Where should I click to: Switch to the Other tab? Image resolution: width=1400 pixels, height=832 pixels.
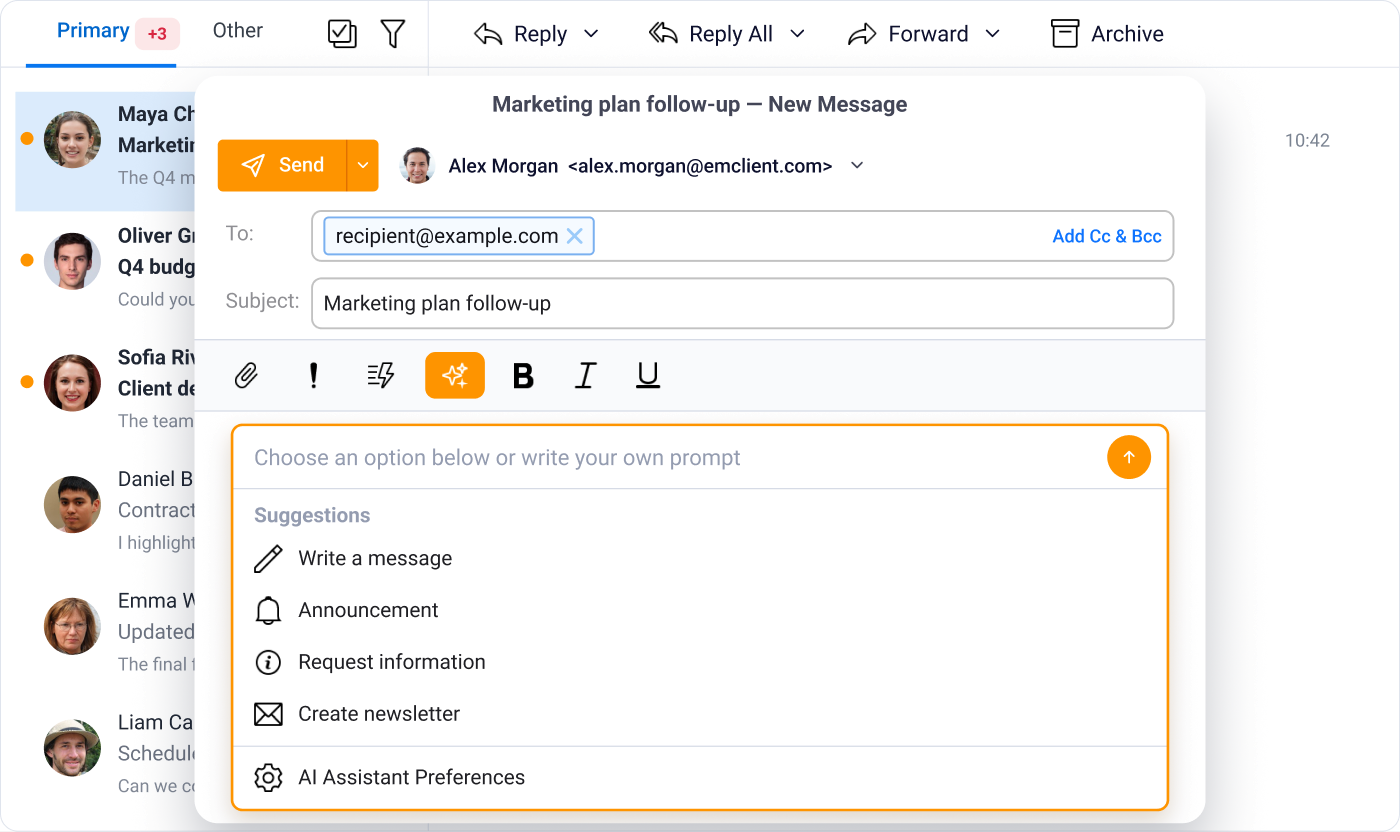coord(238,31)
